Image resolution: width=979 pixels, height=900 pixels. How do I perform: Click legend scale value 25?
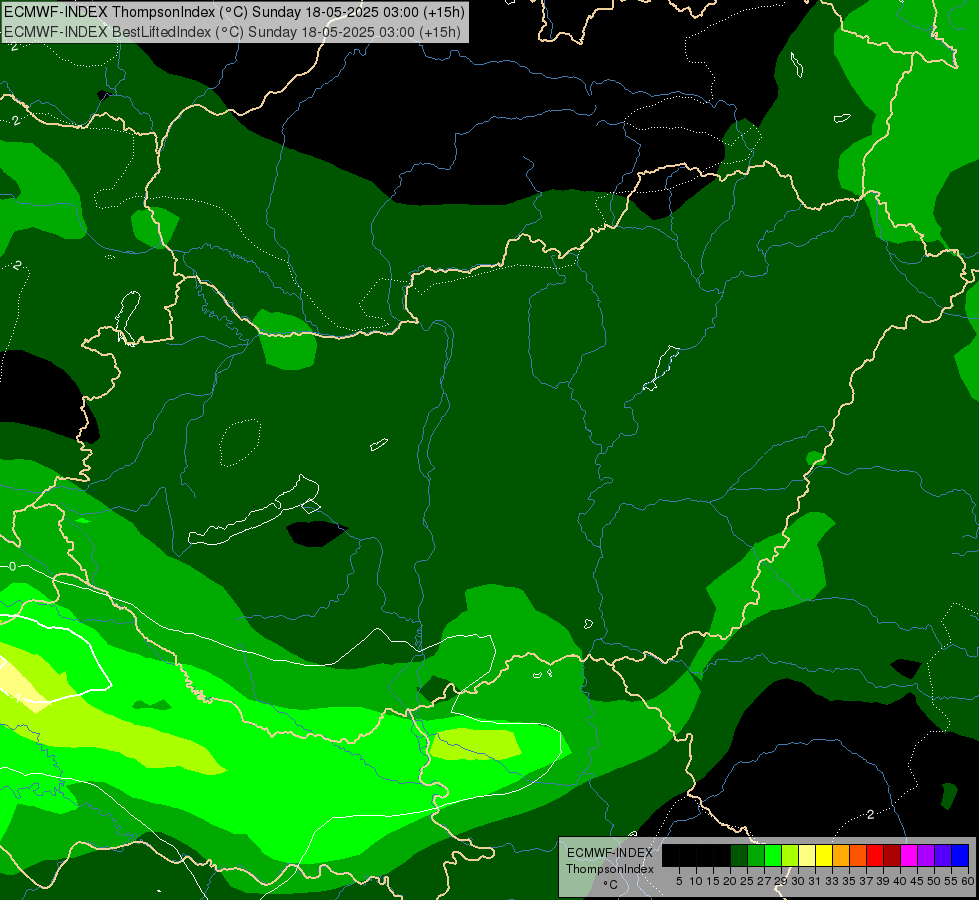[747, 881]
